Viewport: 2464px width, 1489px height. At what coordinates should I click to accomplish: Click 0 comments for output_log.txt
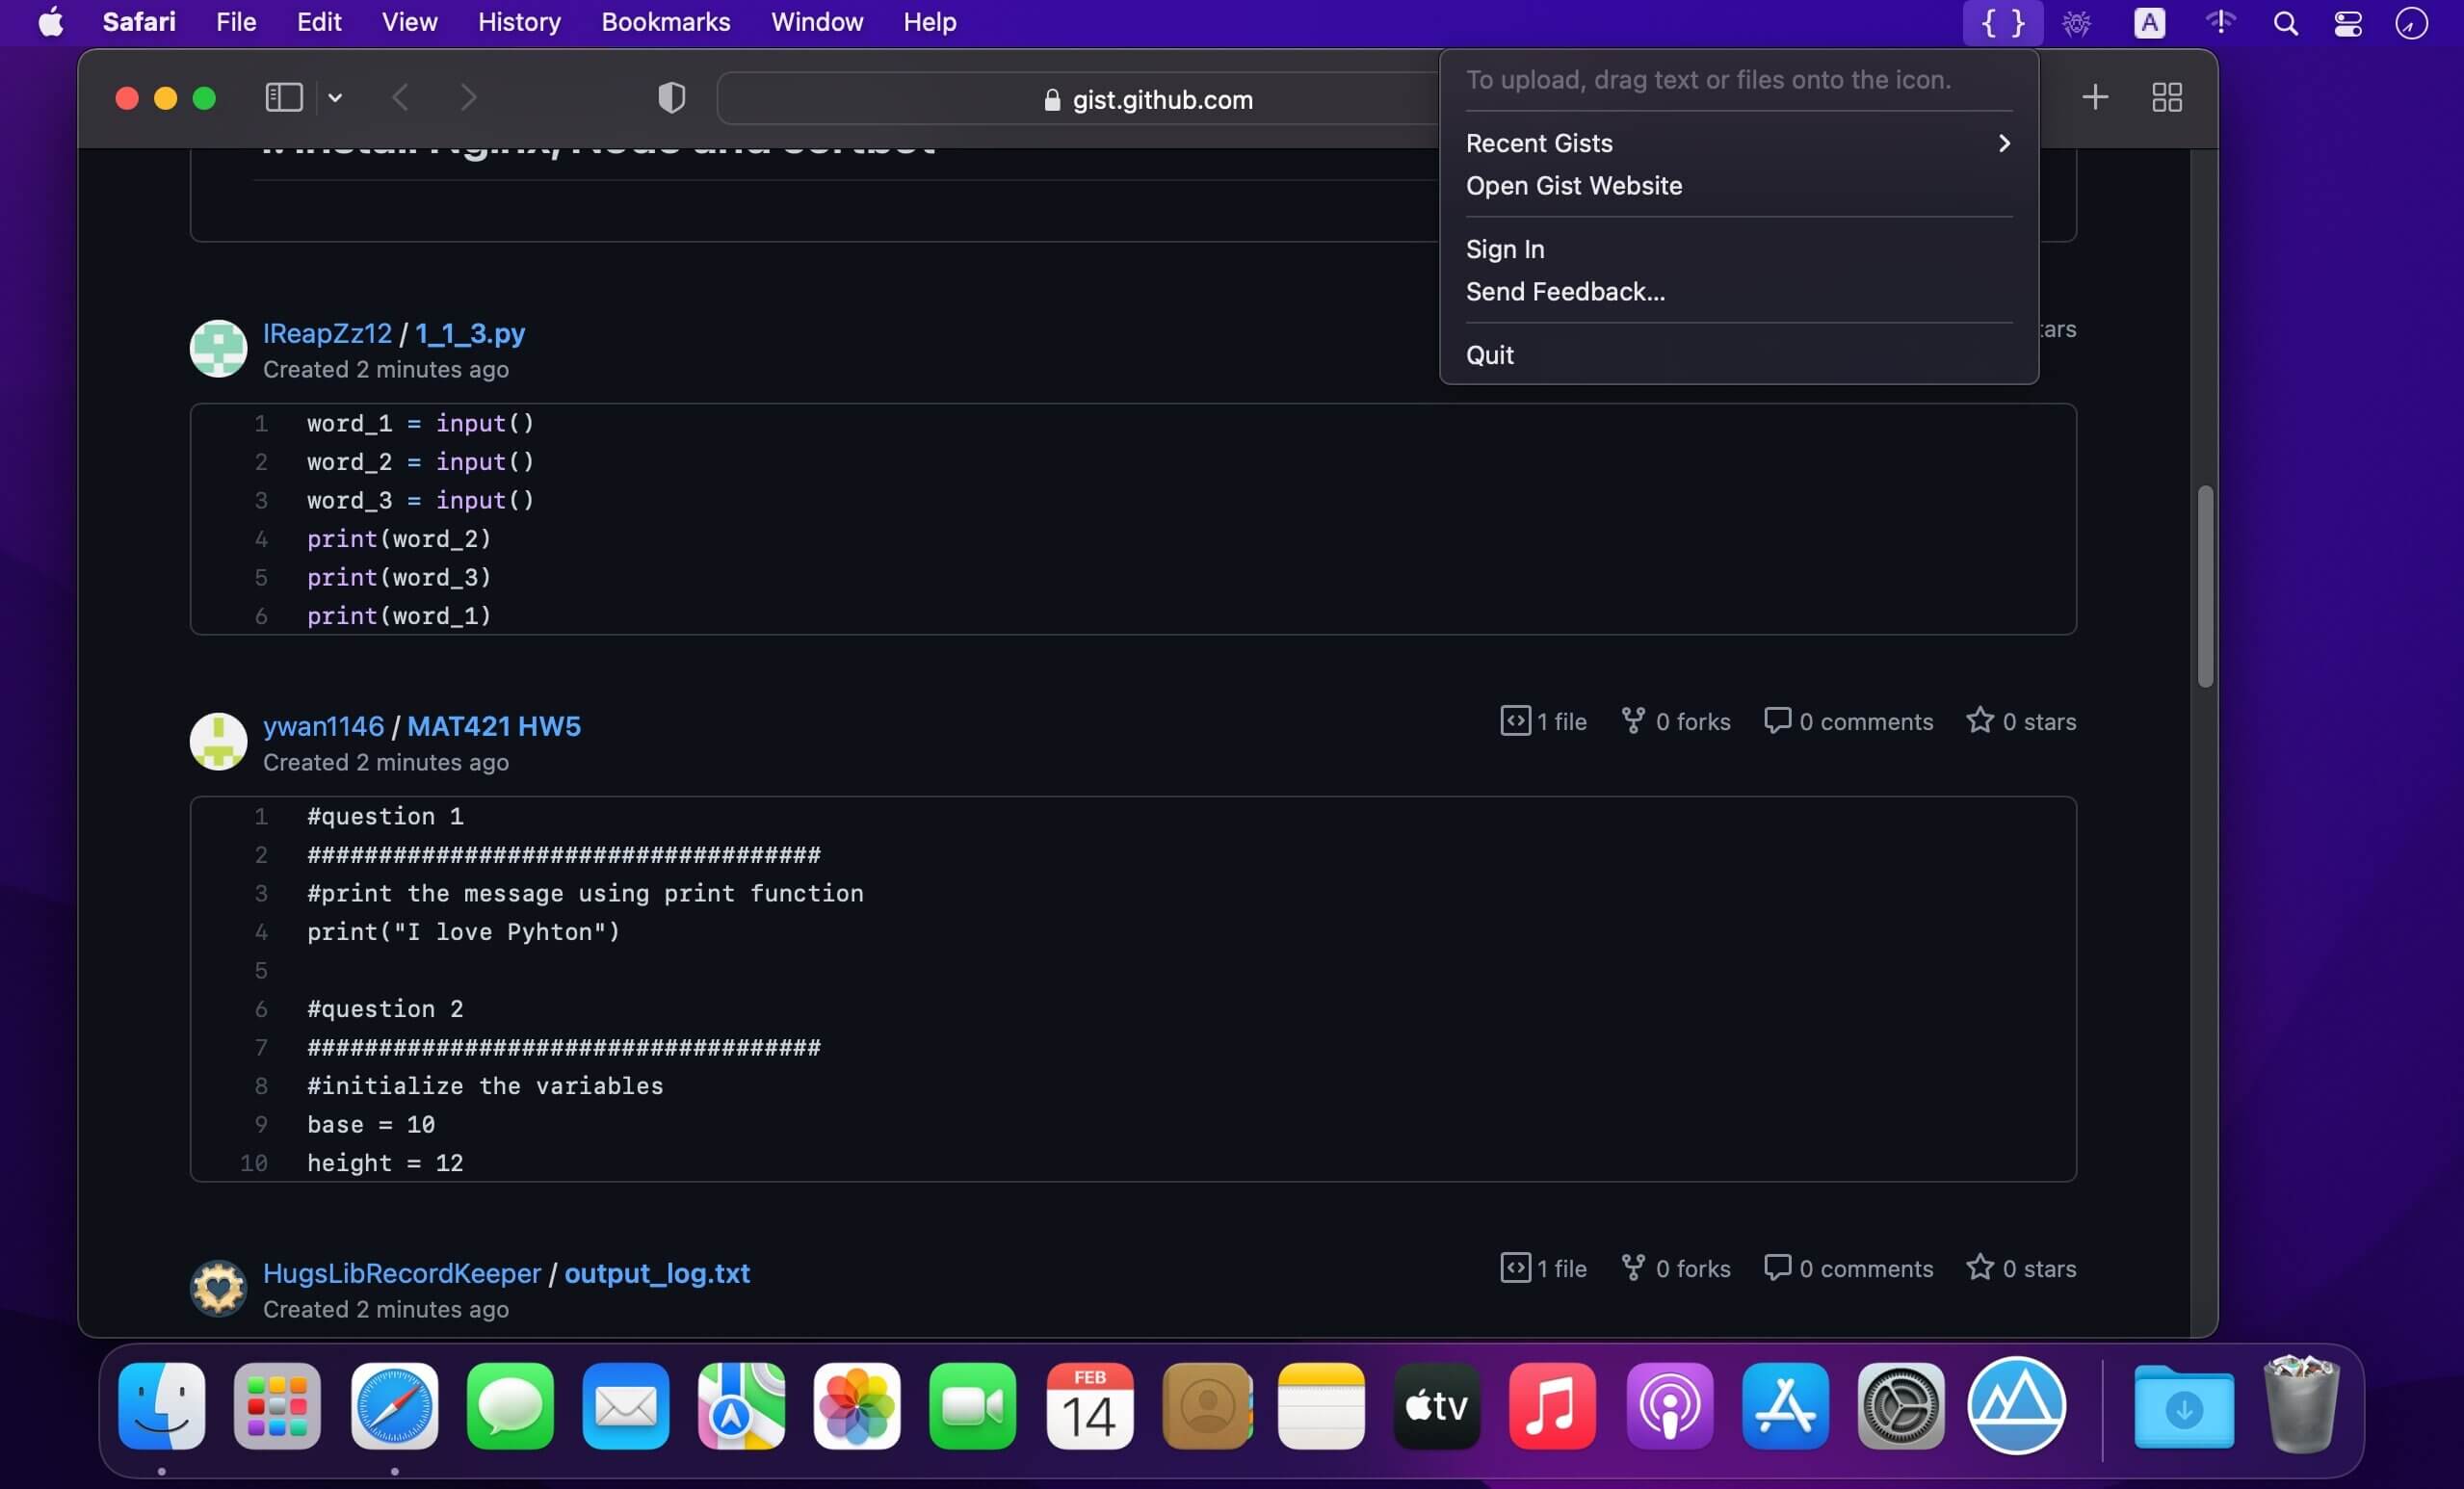pos(1848,1268)
